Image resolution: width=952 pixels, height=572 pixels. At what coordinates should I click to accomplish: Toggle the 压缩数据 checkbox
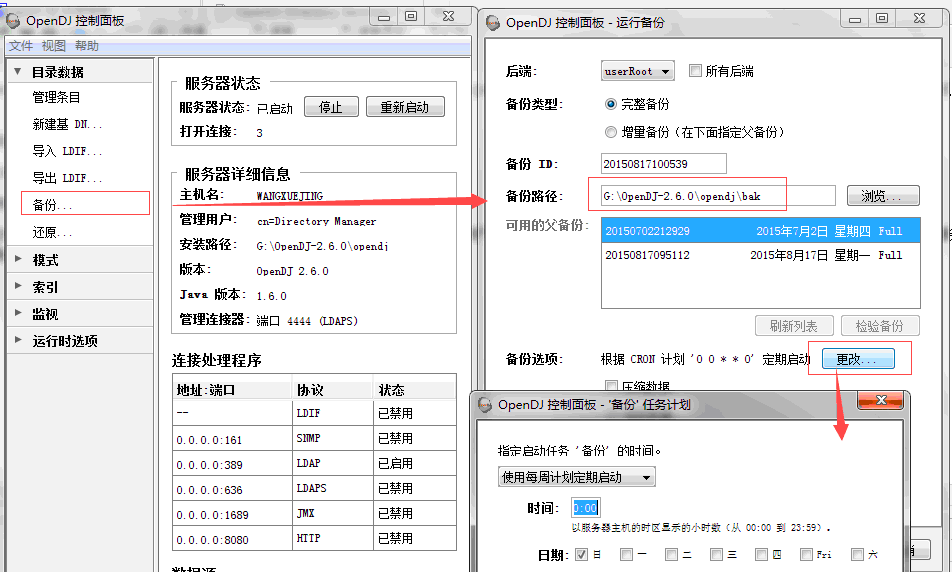[x=611, y=385]
